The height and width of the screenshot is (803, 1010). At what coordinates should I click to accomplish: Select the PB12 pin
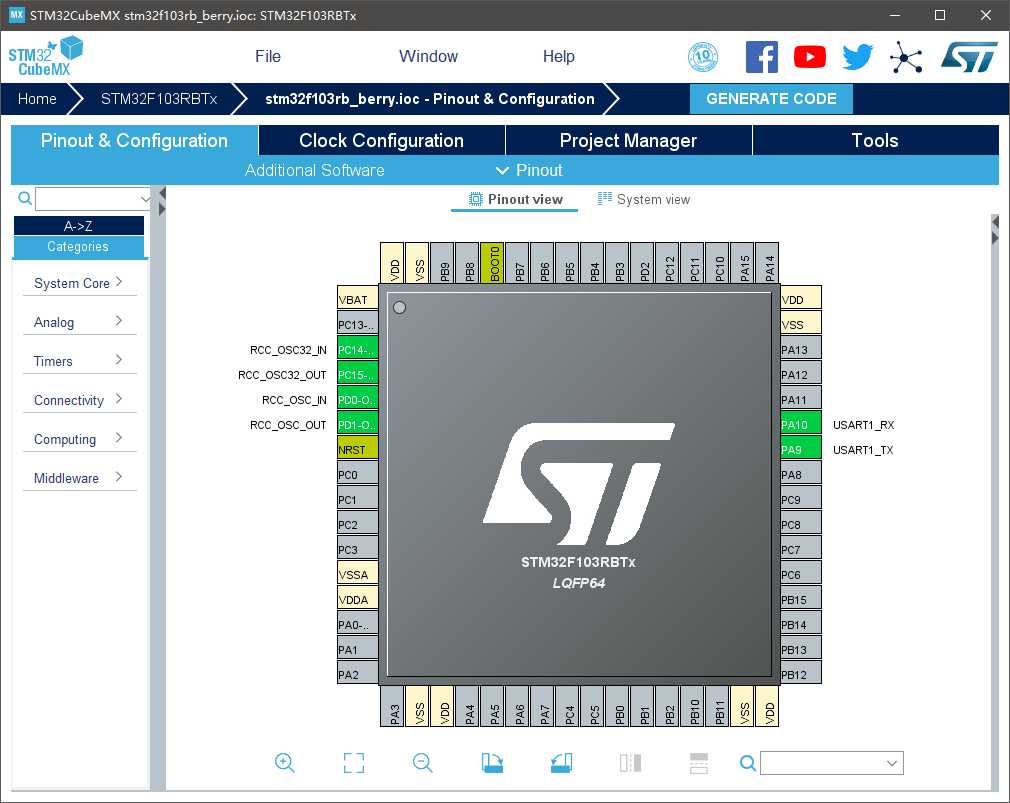pos(801,674)
